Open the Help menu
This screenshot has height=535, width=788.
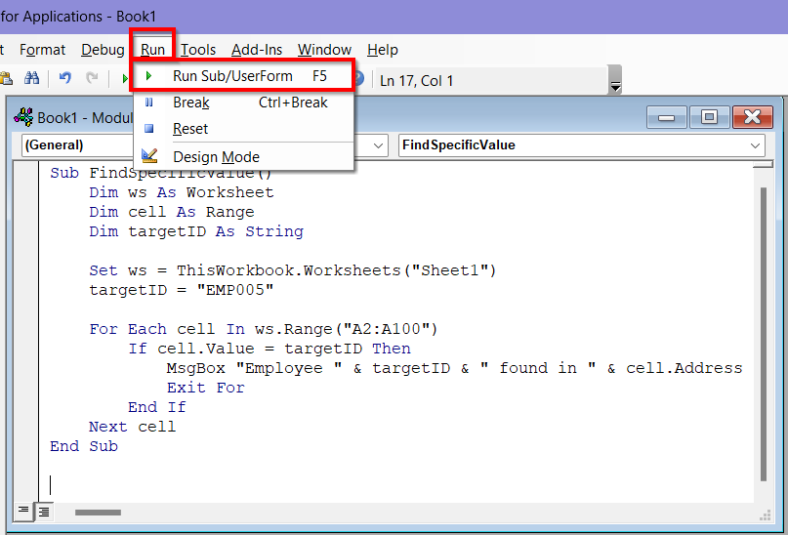coord(382,50)
